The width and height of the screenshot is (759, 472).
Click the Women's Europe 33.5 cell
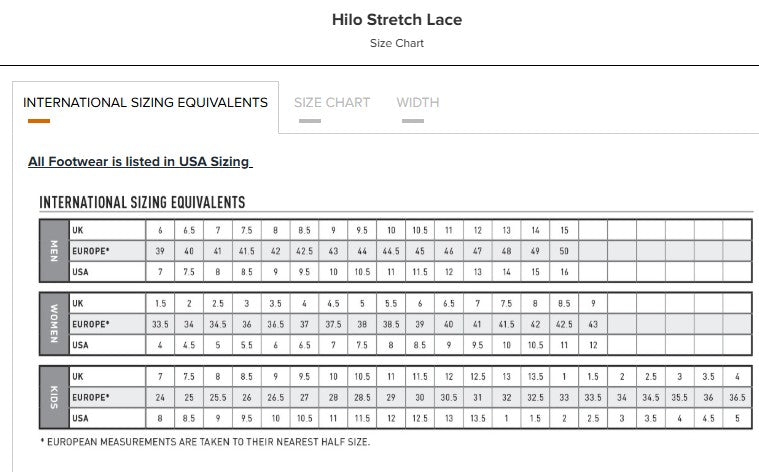pyautogui.click(x=160, y=324)
